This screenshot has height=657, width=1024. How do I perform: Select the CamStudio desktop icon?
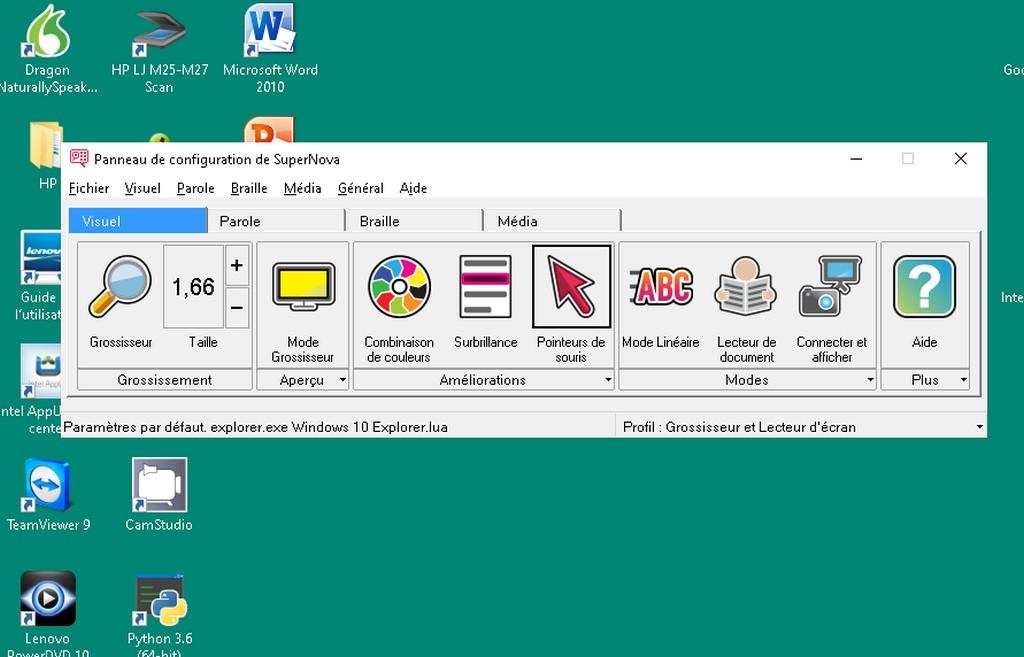click(159, 494)
